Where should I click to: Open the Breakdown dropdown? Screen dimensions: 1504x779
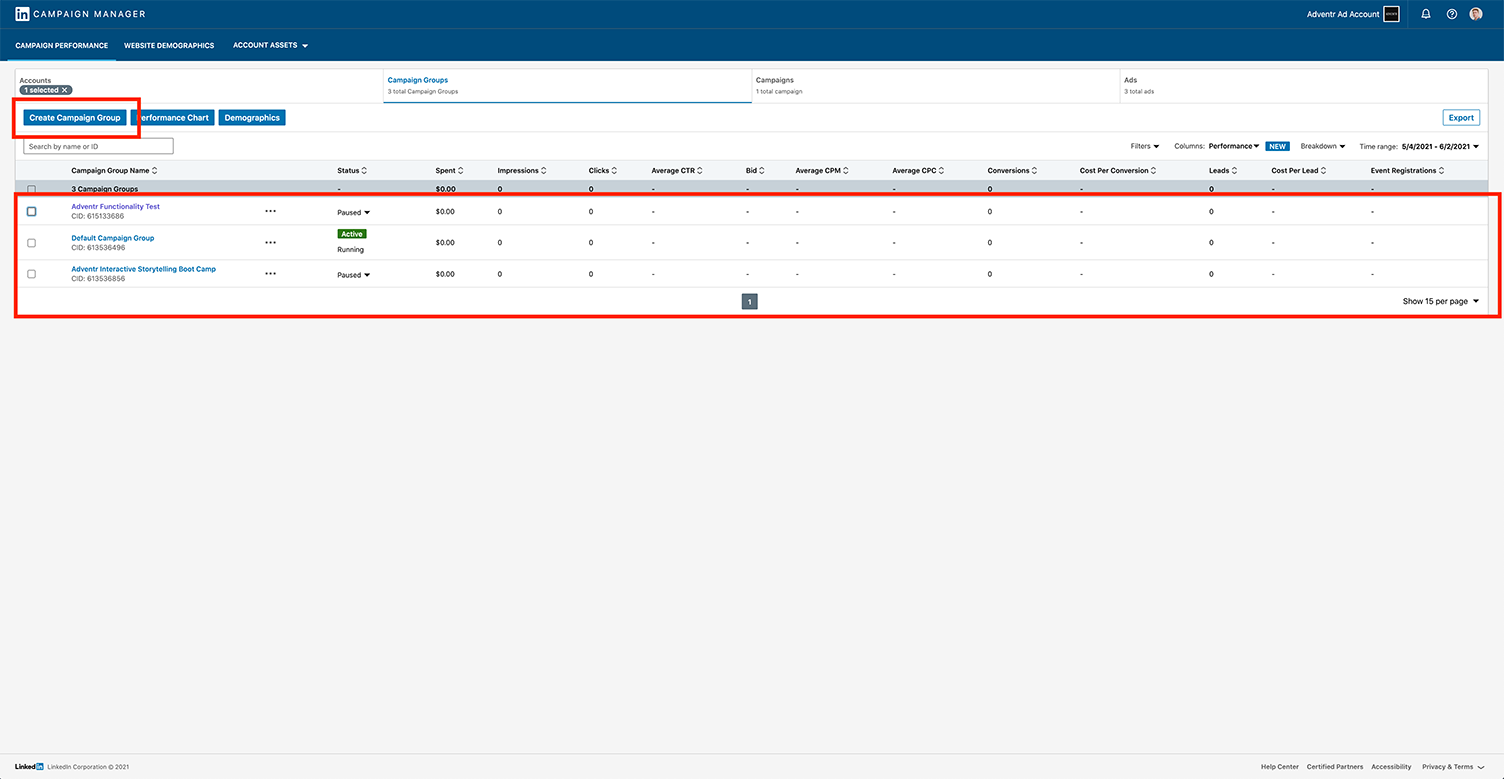(1322, 146)
